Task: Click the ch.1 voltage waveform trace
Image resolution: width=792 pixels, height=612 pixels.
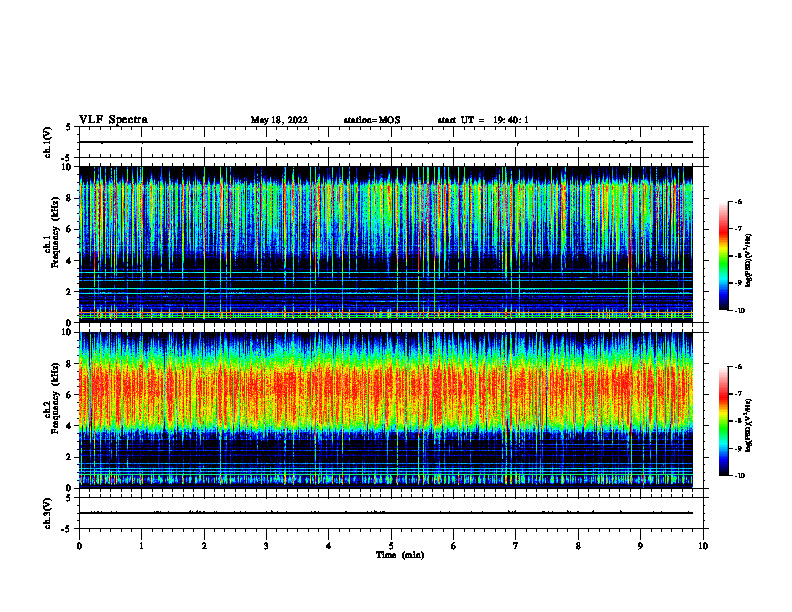Action: pyautogui.click(x=386, y=142)
